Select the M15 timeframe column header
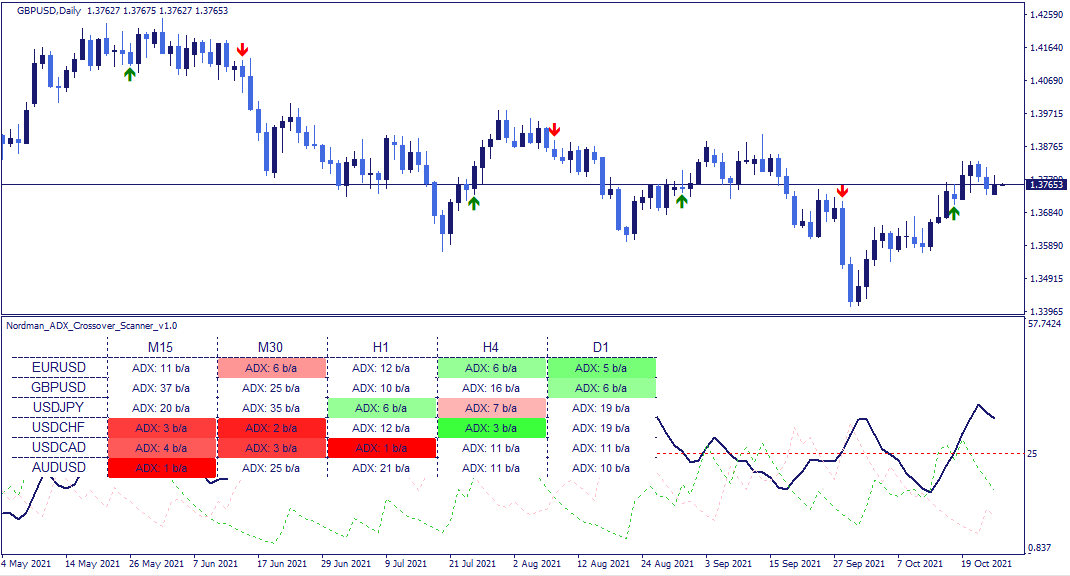The image size is (1070, 576). [x=160, y=347]
